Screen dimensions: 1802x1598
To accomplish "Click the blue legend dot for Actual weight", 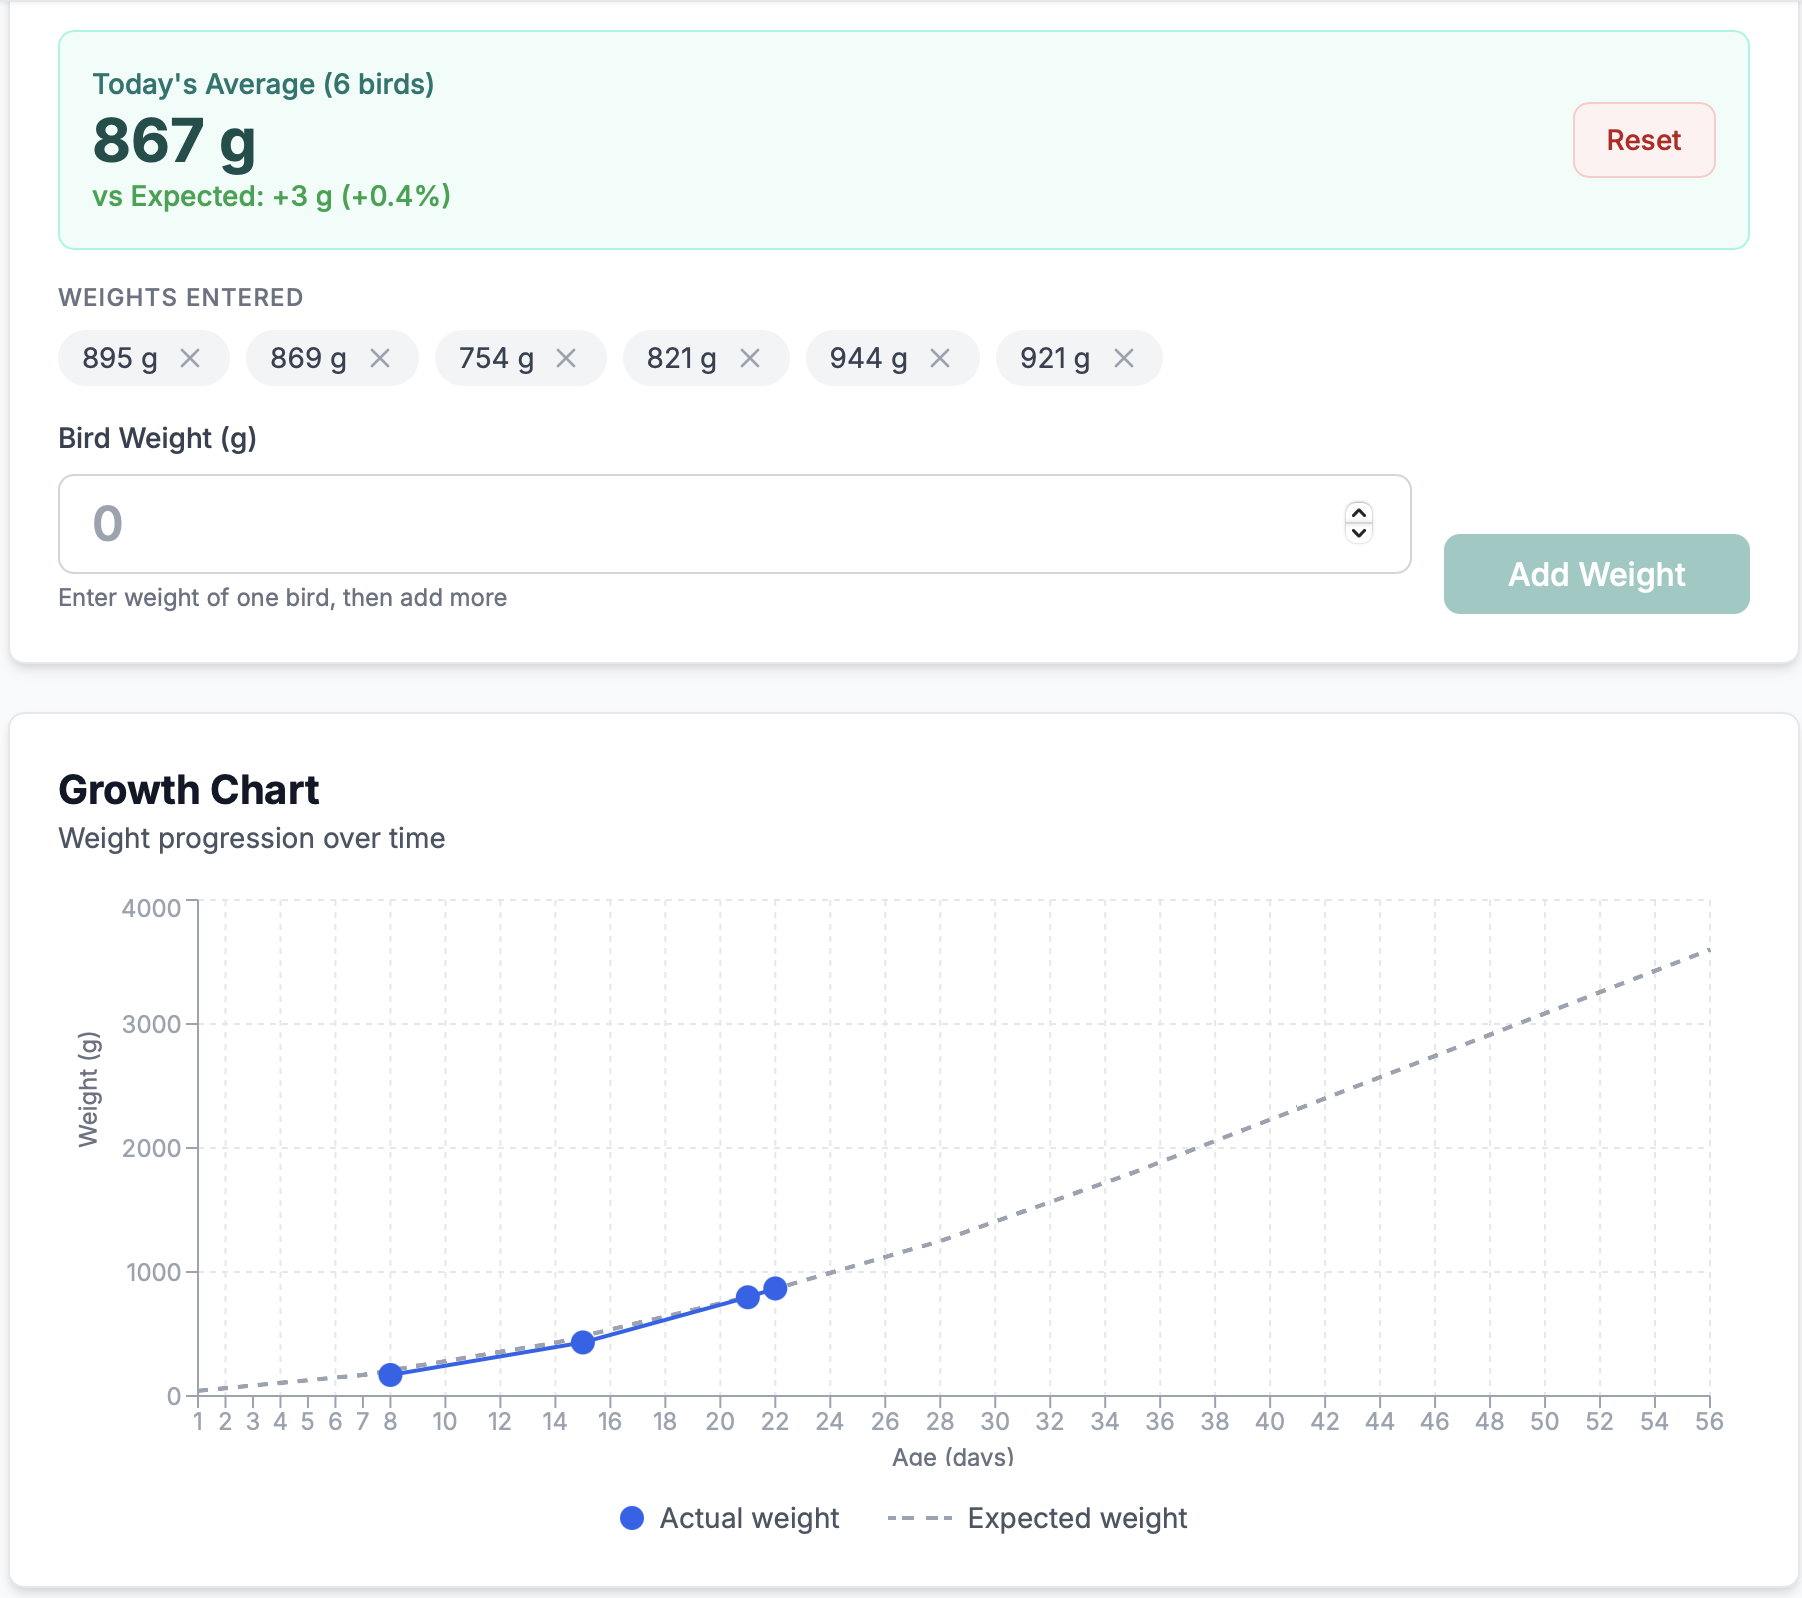I will 632,1518.
